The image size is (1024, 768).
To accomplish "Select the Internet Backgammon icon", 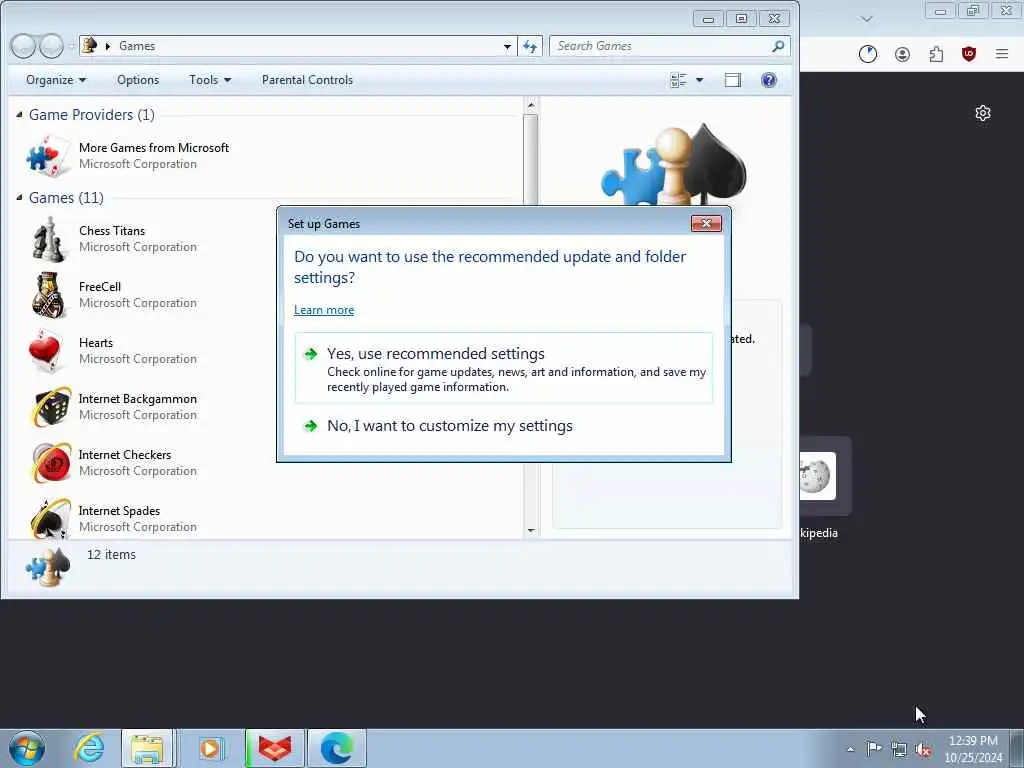I will [x=51, y=407].
